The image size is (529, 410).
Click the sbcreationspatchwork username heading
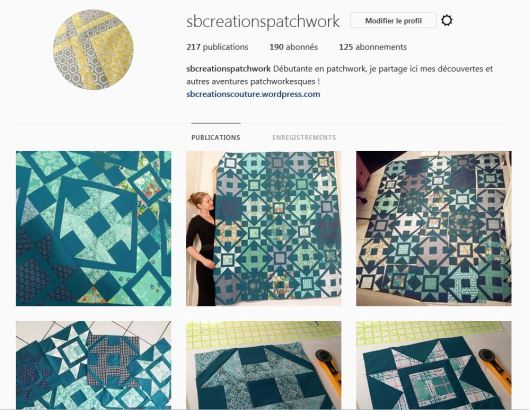coord(263,21)
